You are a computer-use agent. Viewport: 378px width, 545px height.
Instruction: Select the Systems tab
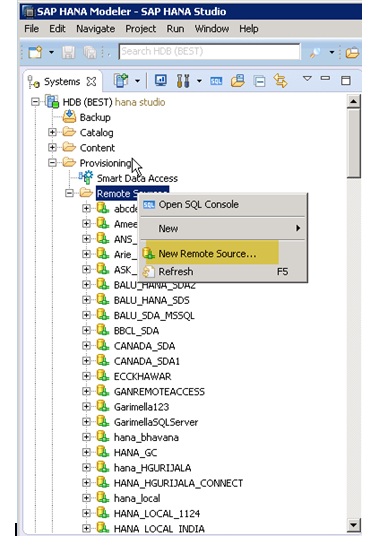[x=62, y=82]
